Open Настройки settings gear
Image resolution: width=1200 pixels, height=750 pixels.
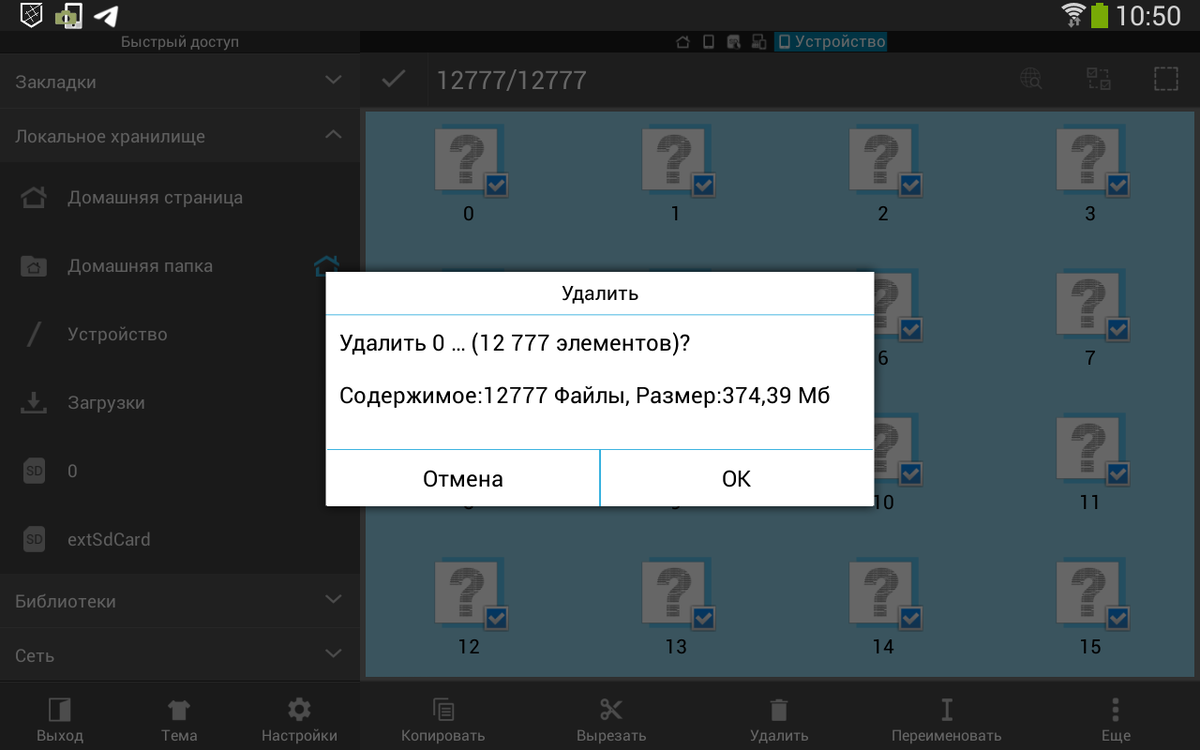[299, 710]
